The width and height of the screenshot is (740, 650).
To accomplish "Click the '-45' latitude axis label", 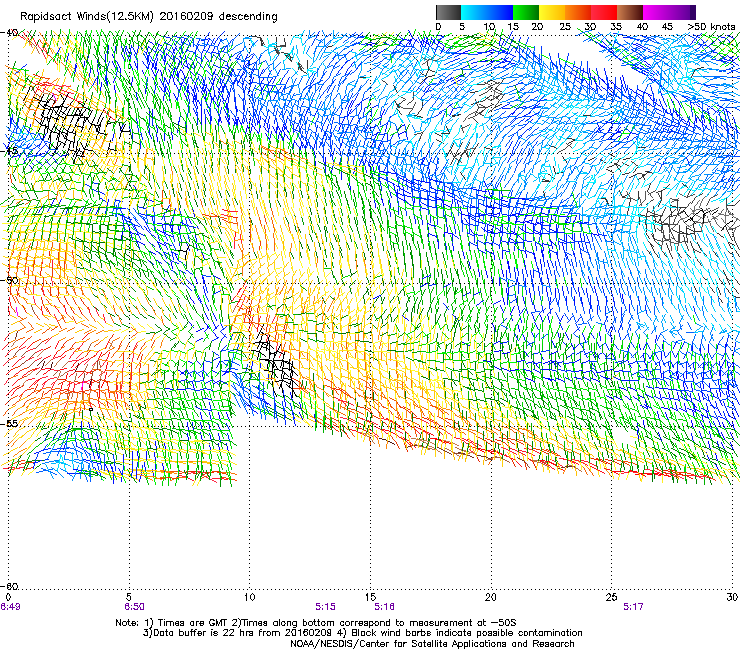I will click(10, 152).
